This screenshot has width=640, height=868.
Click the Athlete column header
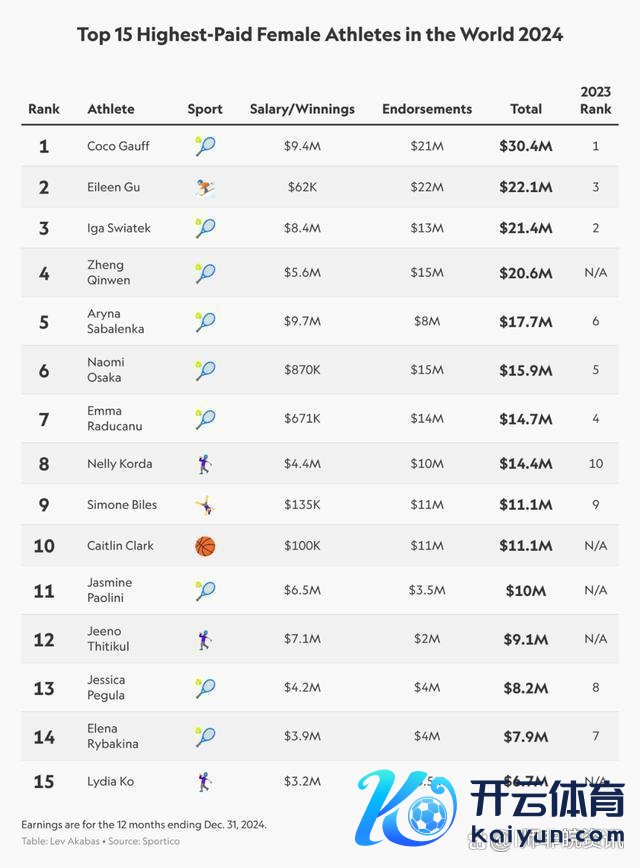[x=110, y=109]
